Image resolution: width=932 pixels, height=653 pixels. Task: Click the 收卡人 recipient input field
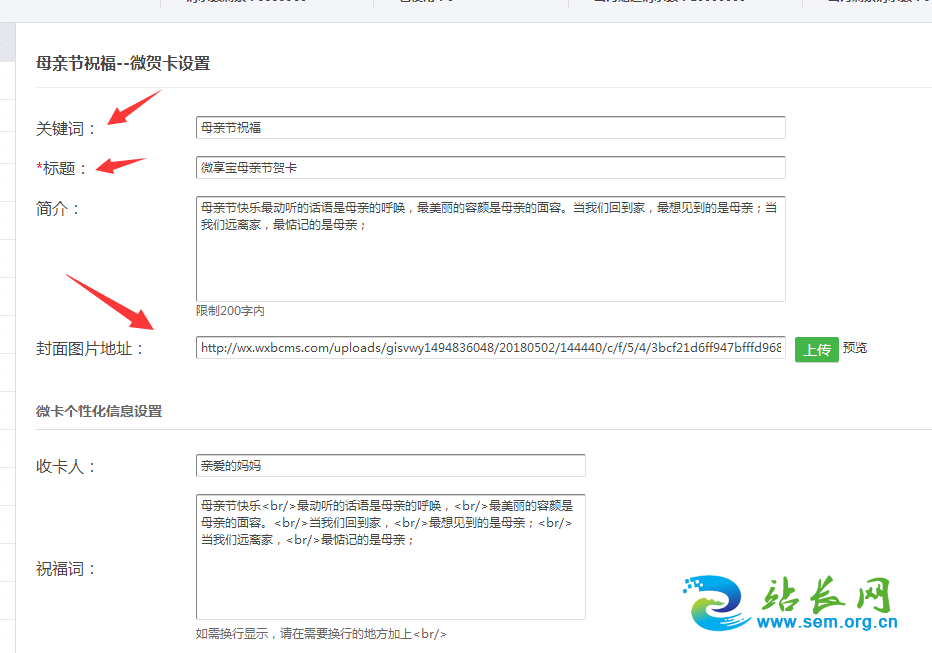pos(390,466)
